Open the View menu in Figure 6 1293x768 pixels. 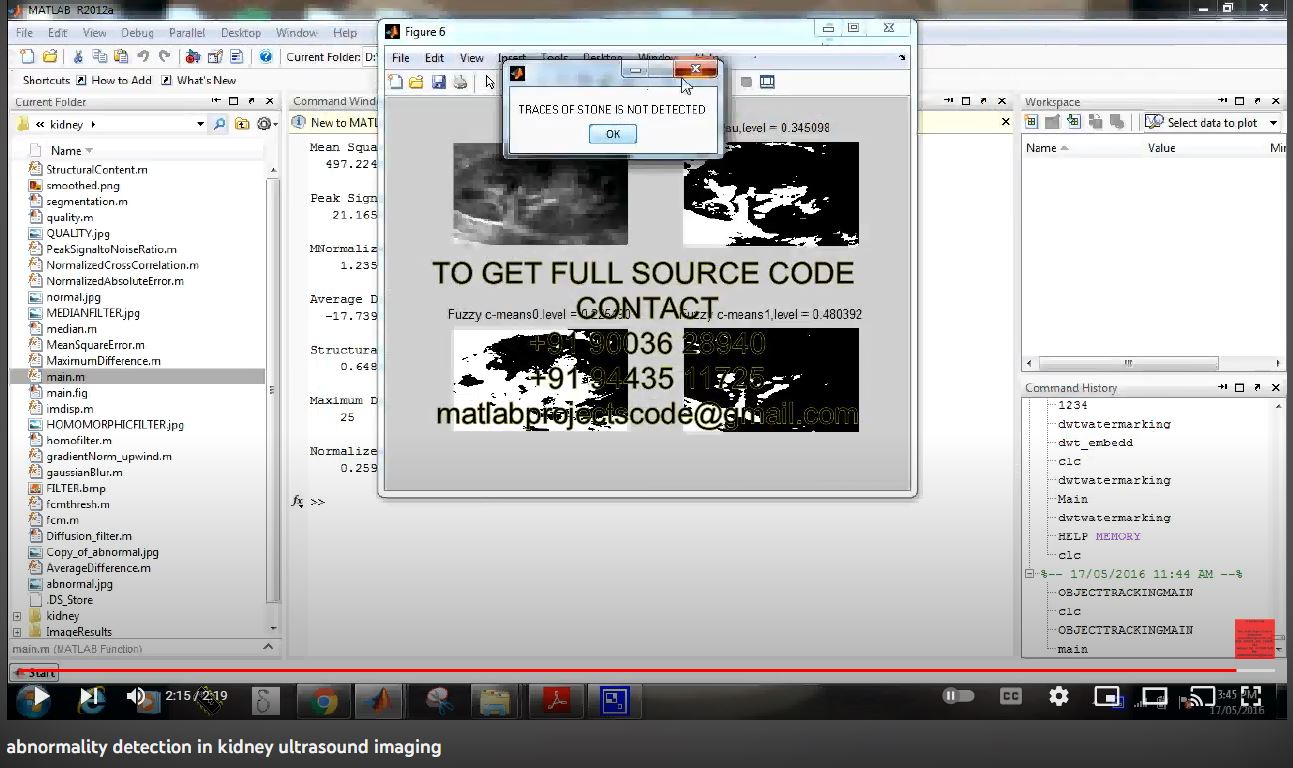471,58
